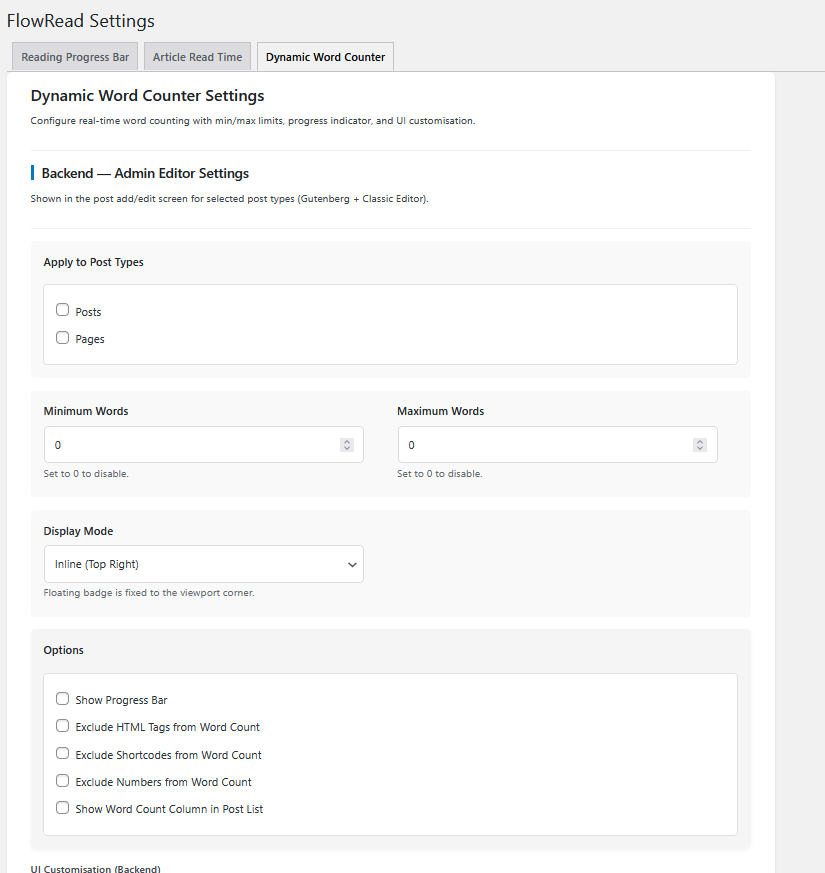Switch to the Article Read Time tab
The width and height of the screenshot is (825, 873).
click(196, 57)
